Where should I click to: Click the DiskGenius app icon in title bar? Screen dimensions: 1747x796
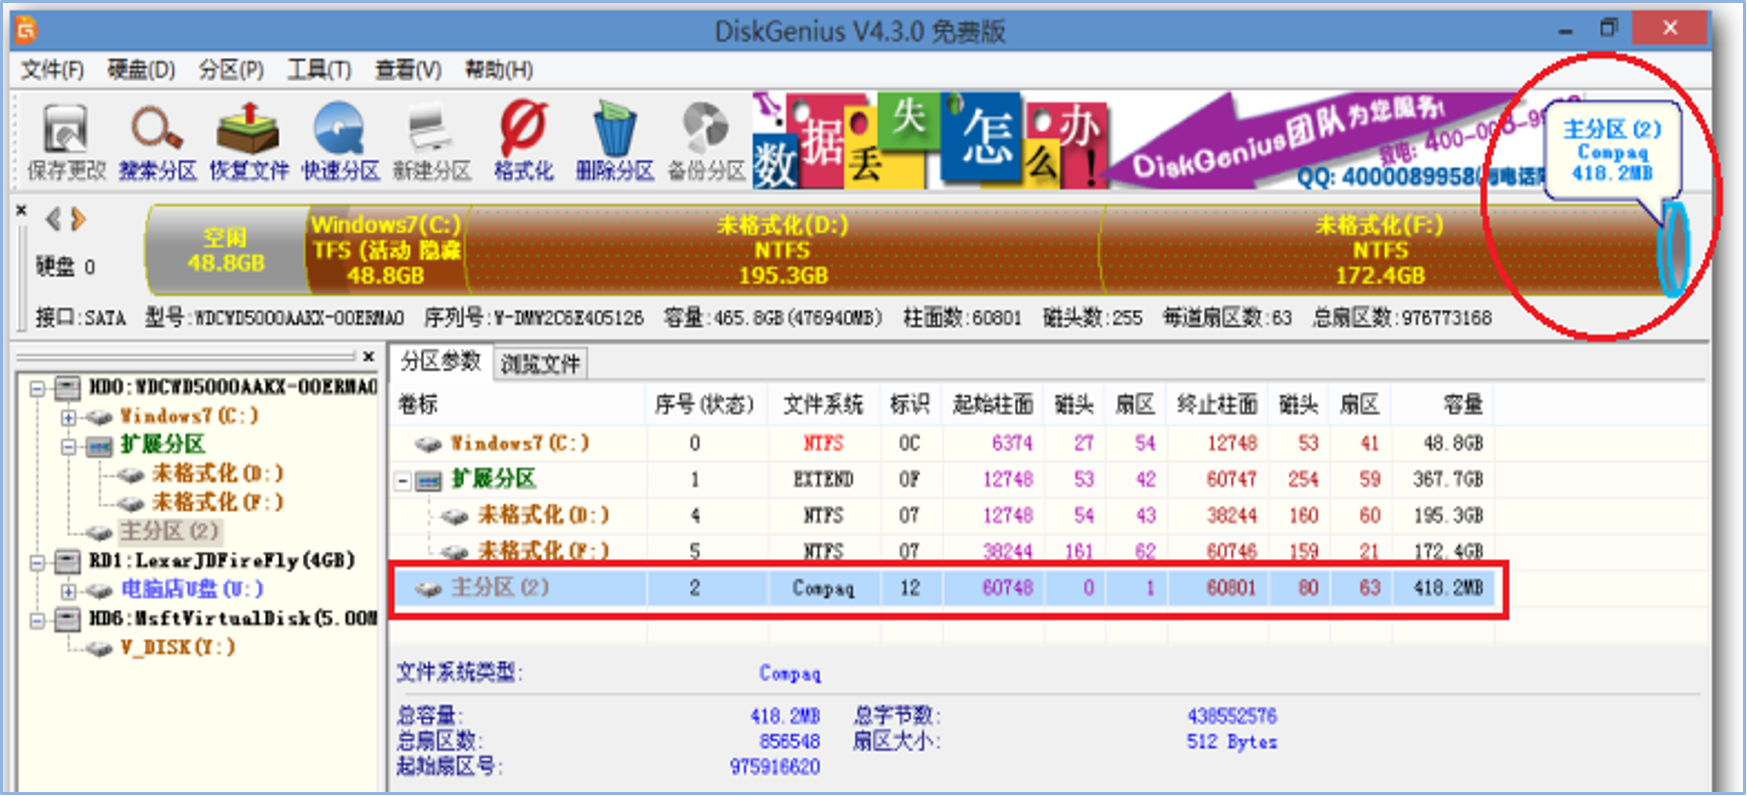tap(27, 29)
